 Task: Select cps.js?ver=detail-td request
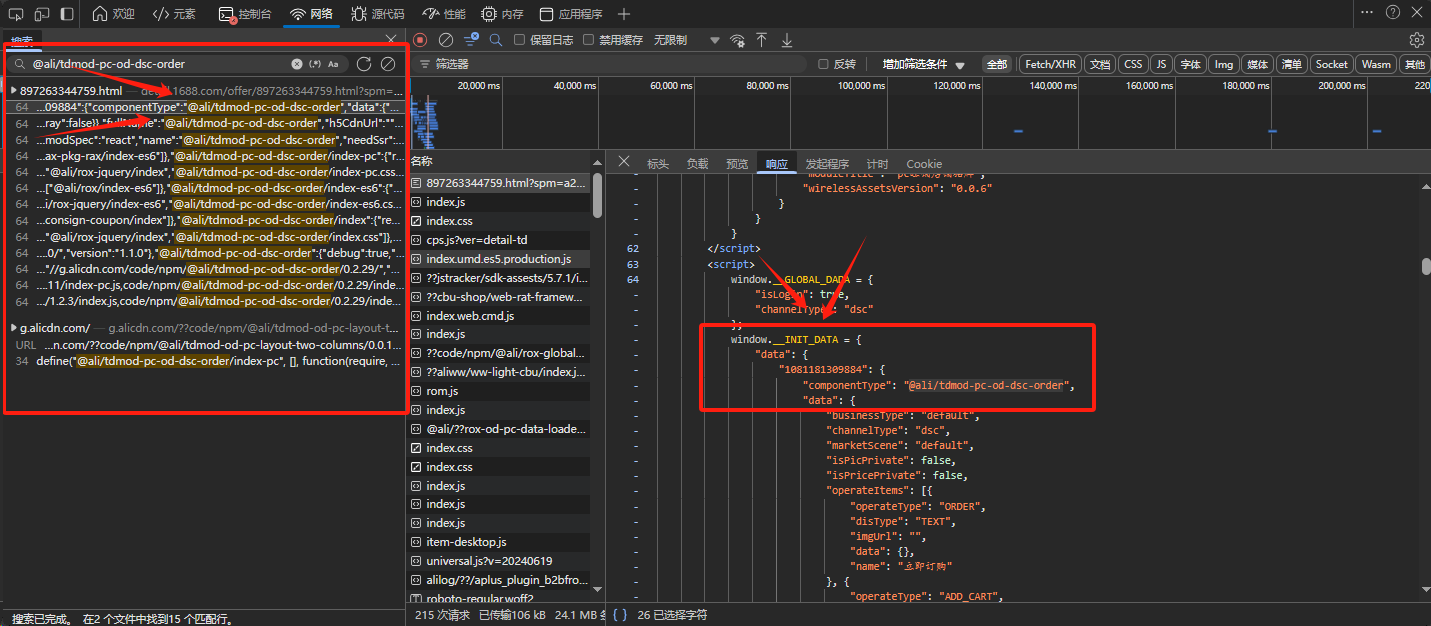[x=500, y=240]
